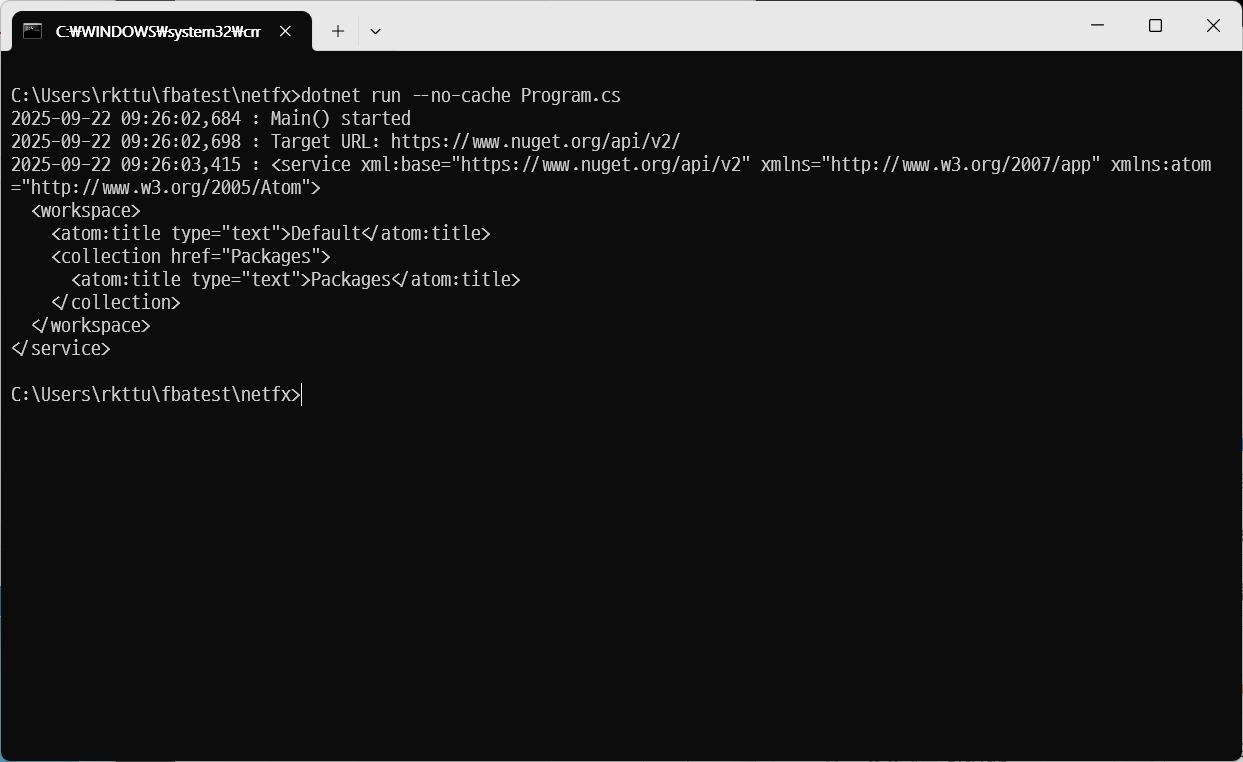Click the collection href="Packages" line

[190, 257]
